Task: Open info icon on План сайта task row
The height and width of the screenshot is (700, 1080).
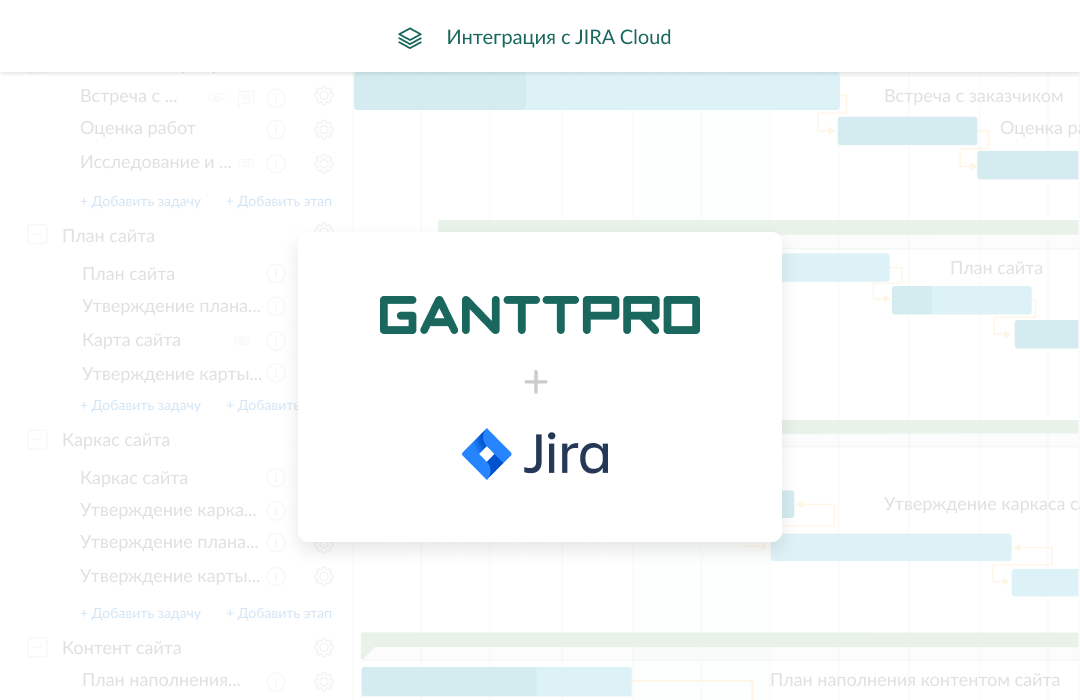Action: (x=276, y=274)
